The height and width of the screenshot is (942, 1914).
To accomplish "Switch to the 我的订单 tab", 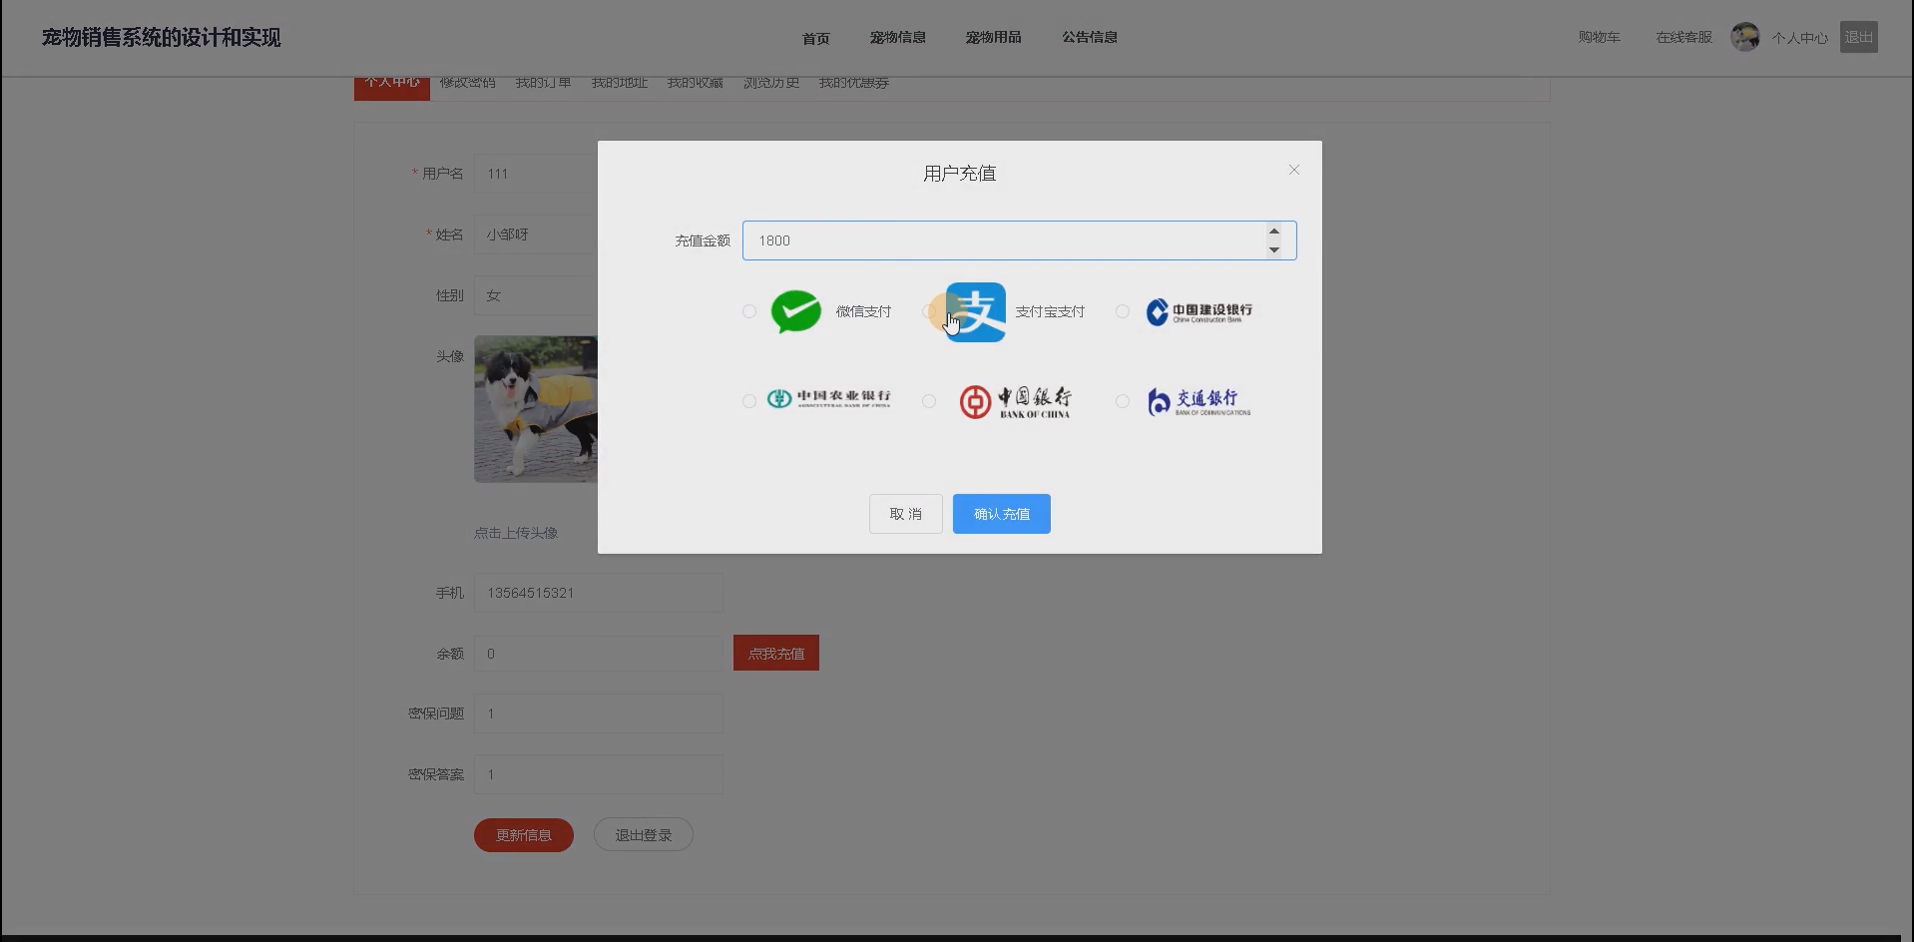I will 543,83.
